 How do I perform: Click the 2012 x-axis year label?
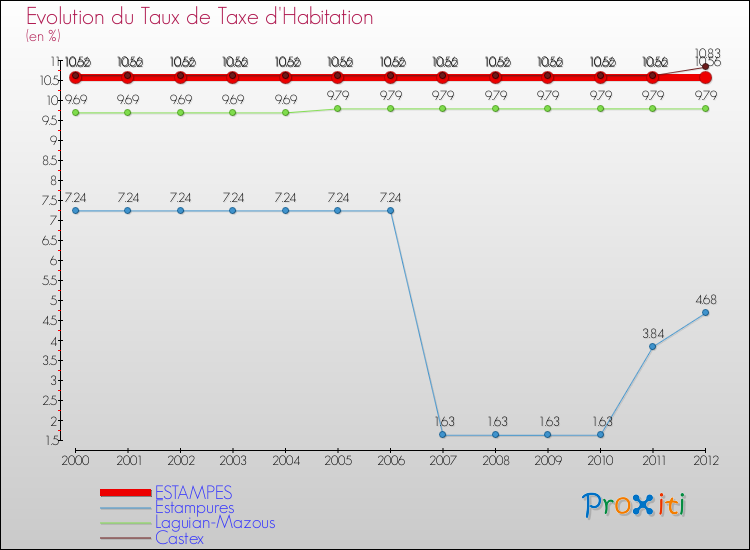point(706,461)
